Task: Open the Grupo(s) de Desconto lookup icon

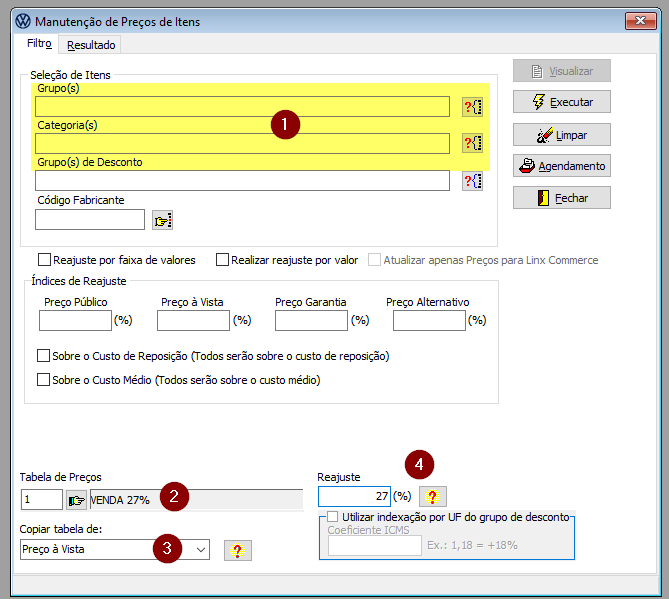Action: (472, 181)
